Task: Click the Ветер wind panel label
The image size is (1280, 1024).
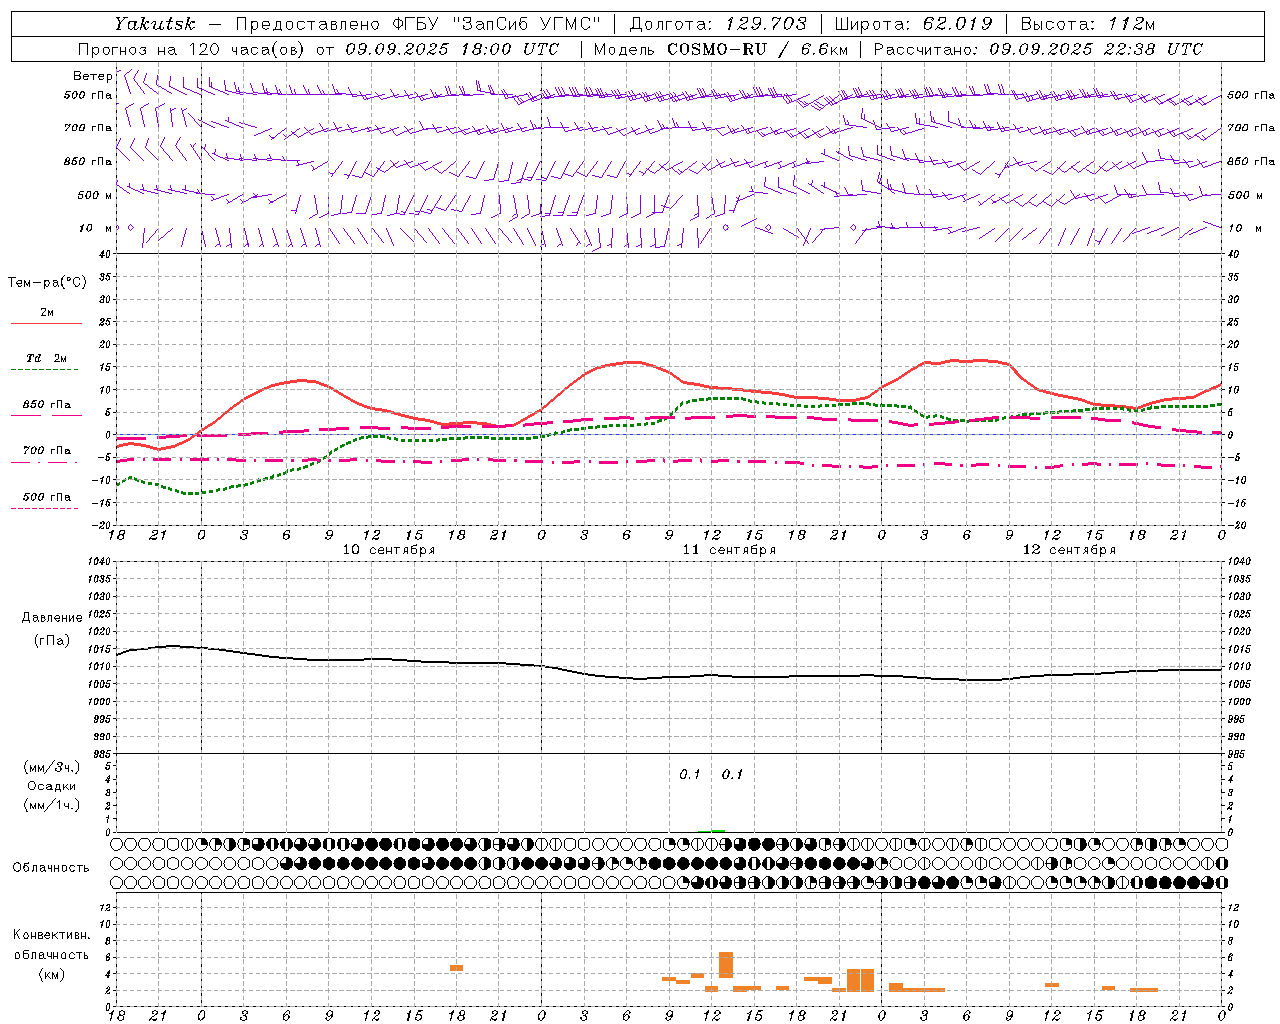Action: click(92, 76)
